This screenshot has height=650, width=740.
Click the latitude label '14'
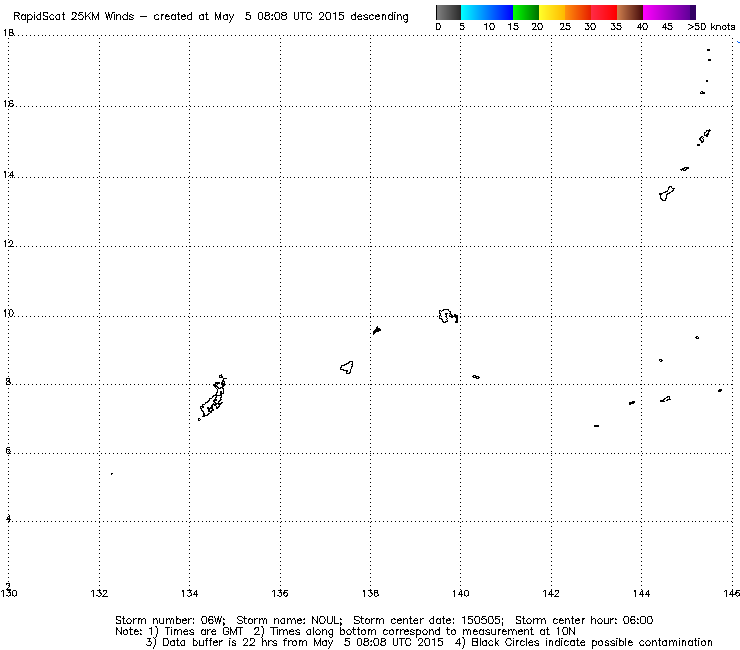[8, 175]
